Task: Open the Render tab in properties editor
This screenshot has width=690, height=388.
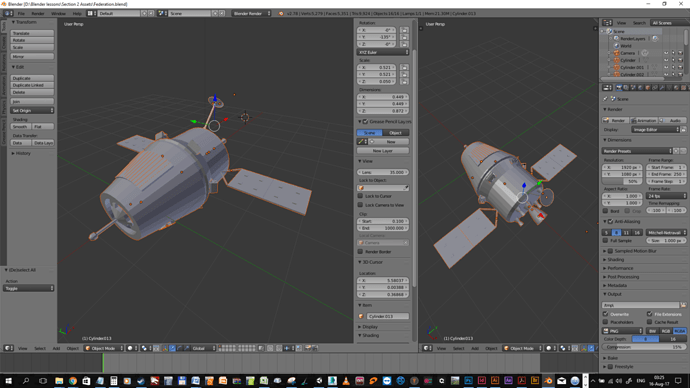Action: [619, 88]
